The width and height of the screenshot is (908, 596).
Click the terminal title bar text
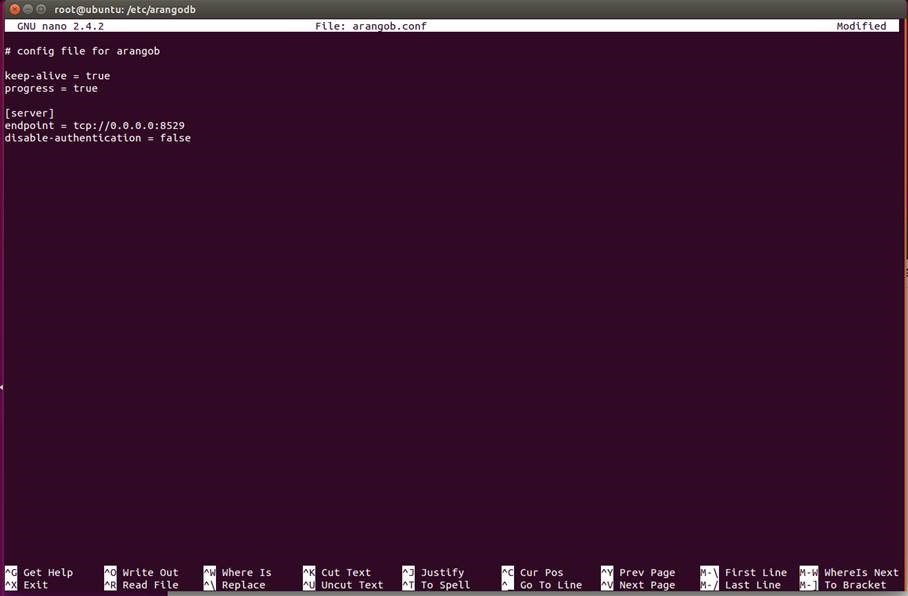124,9
